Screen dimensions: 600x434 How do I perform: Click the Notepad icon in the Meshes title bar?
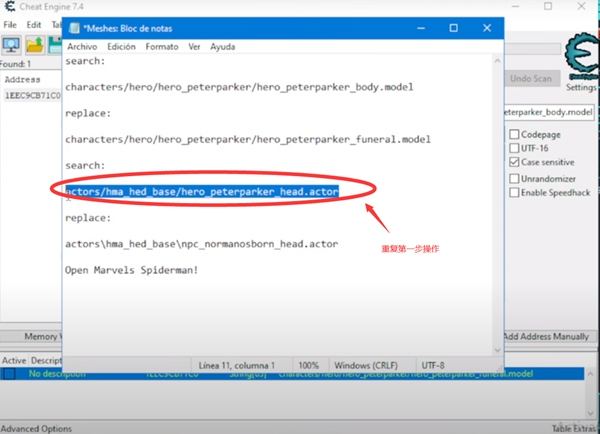[75, 28]
